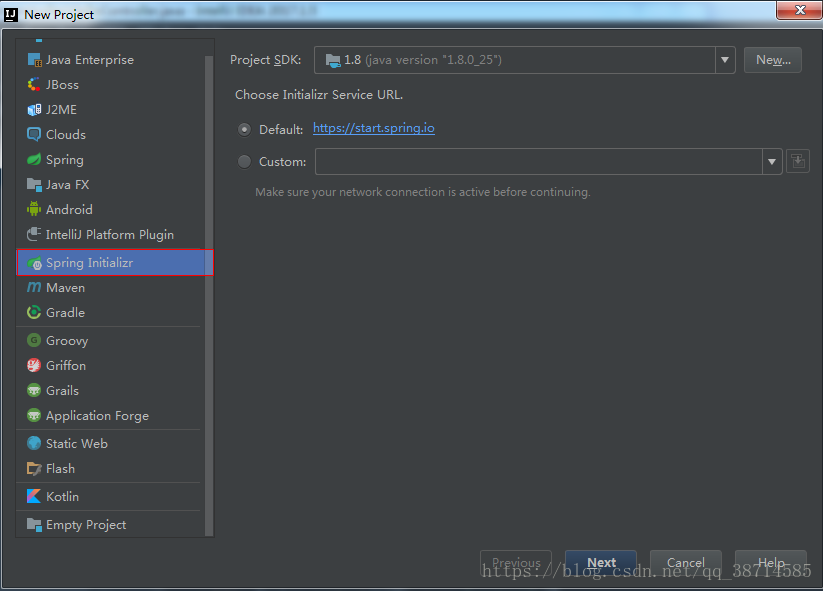Select the Grails label in list
823x591 pixels.
[62, 391]
